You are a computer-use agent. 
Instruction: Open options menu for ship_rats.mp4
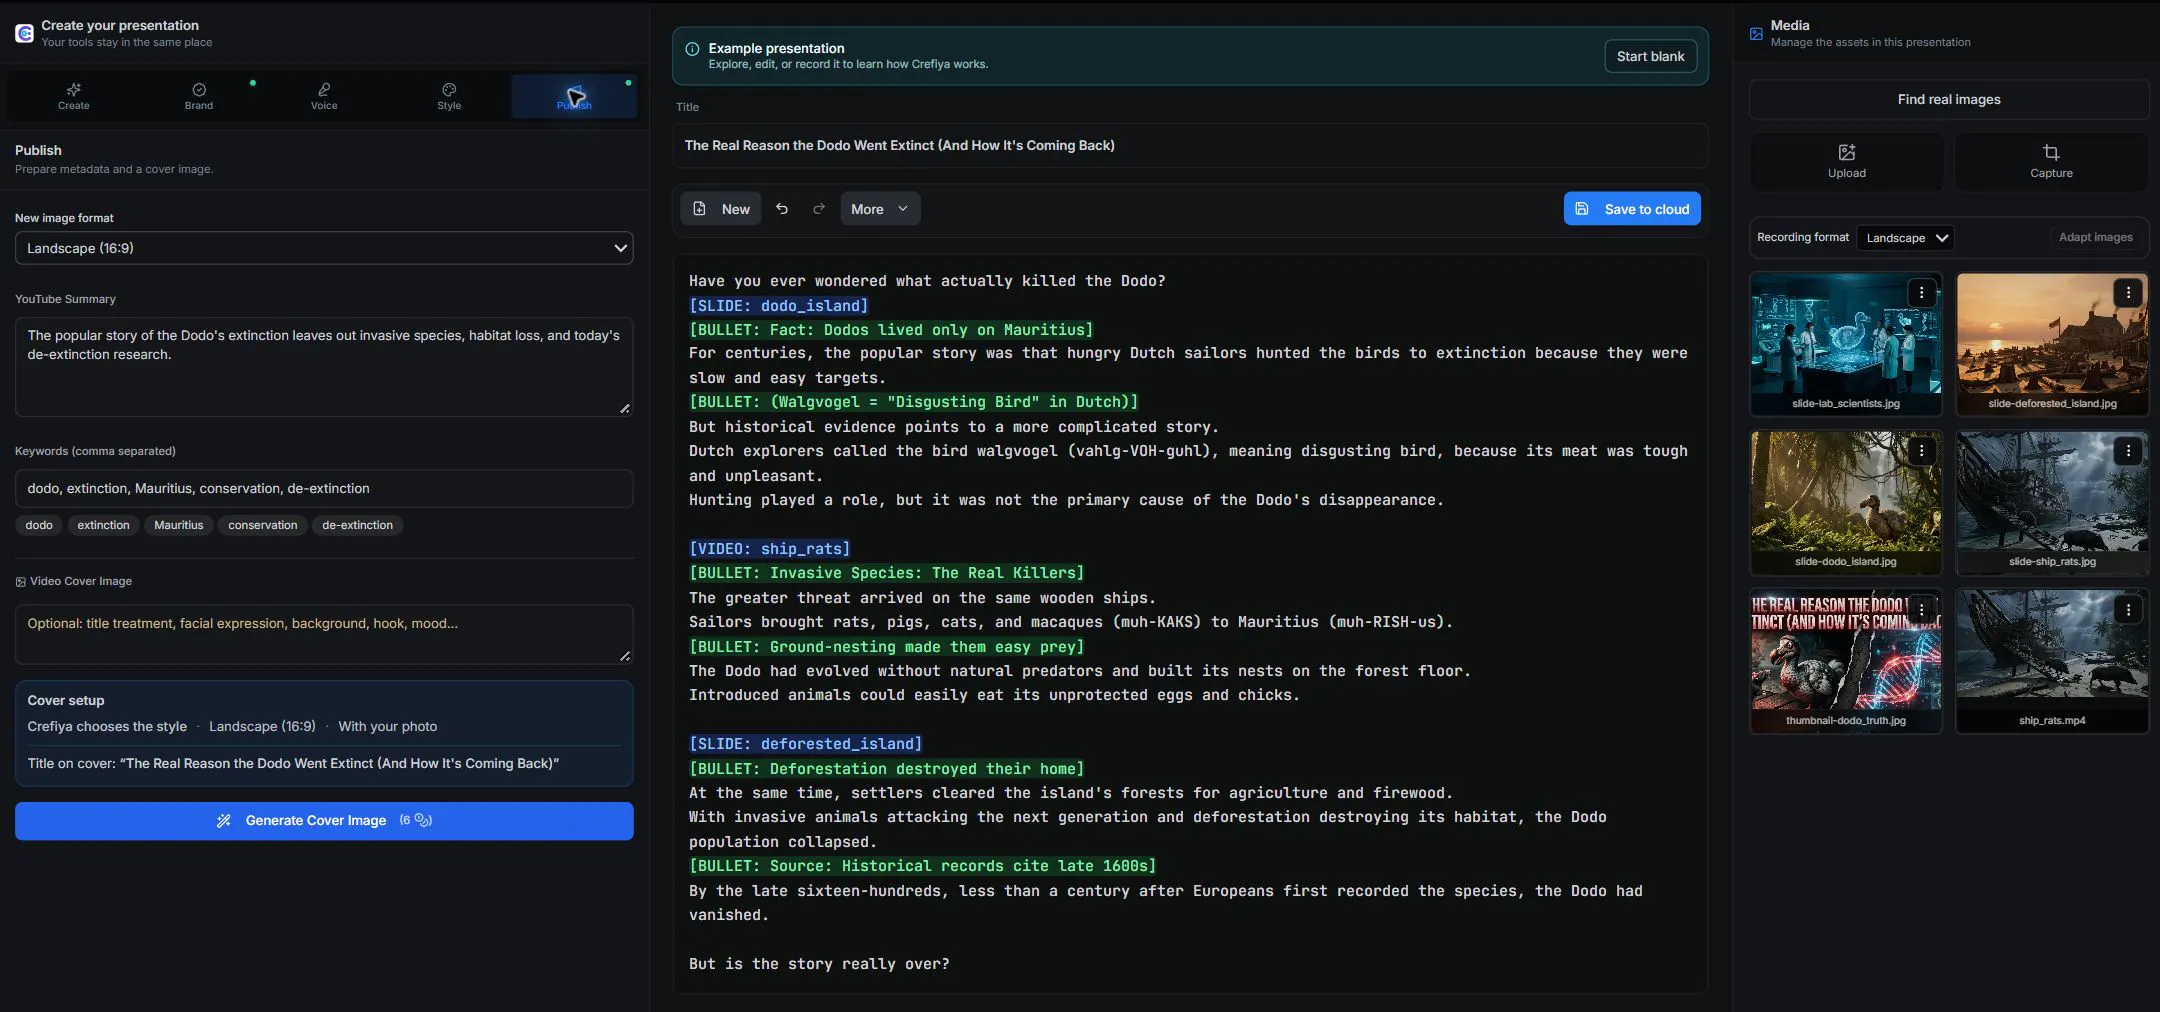(x=2128, y=610)
